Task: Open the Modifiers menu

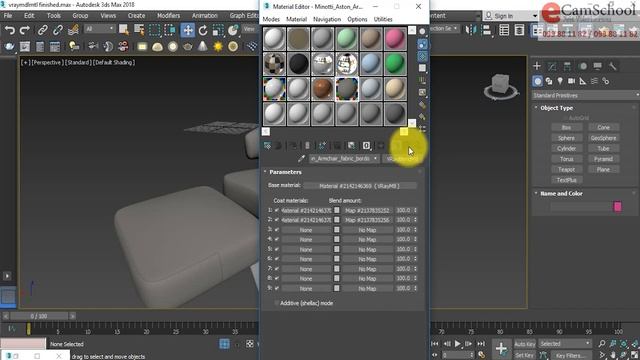Action: 169,16
